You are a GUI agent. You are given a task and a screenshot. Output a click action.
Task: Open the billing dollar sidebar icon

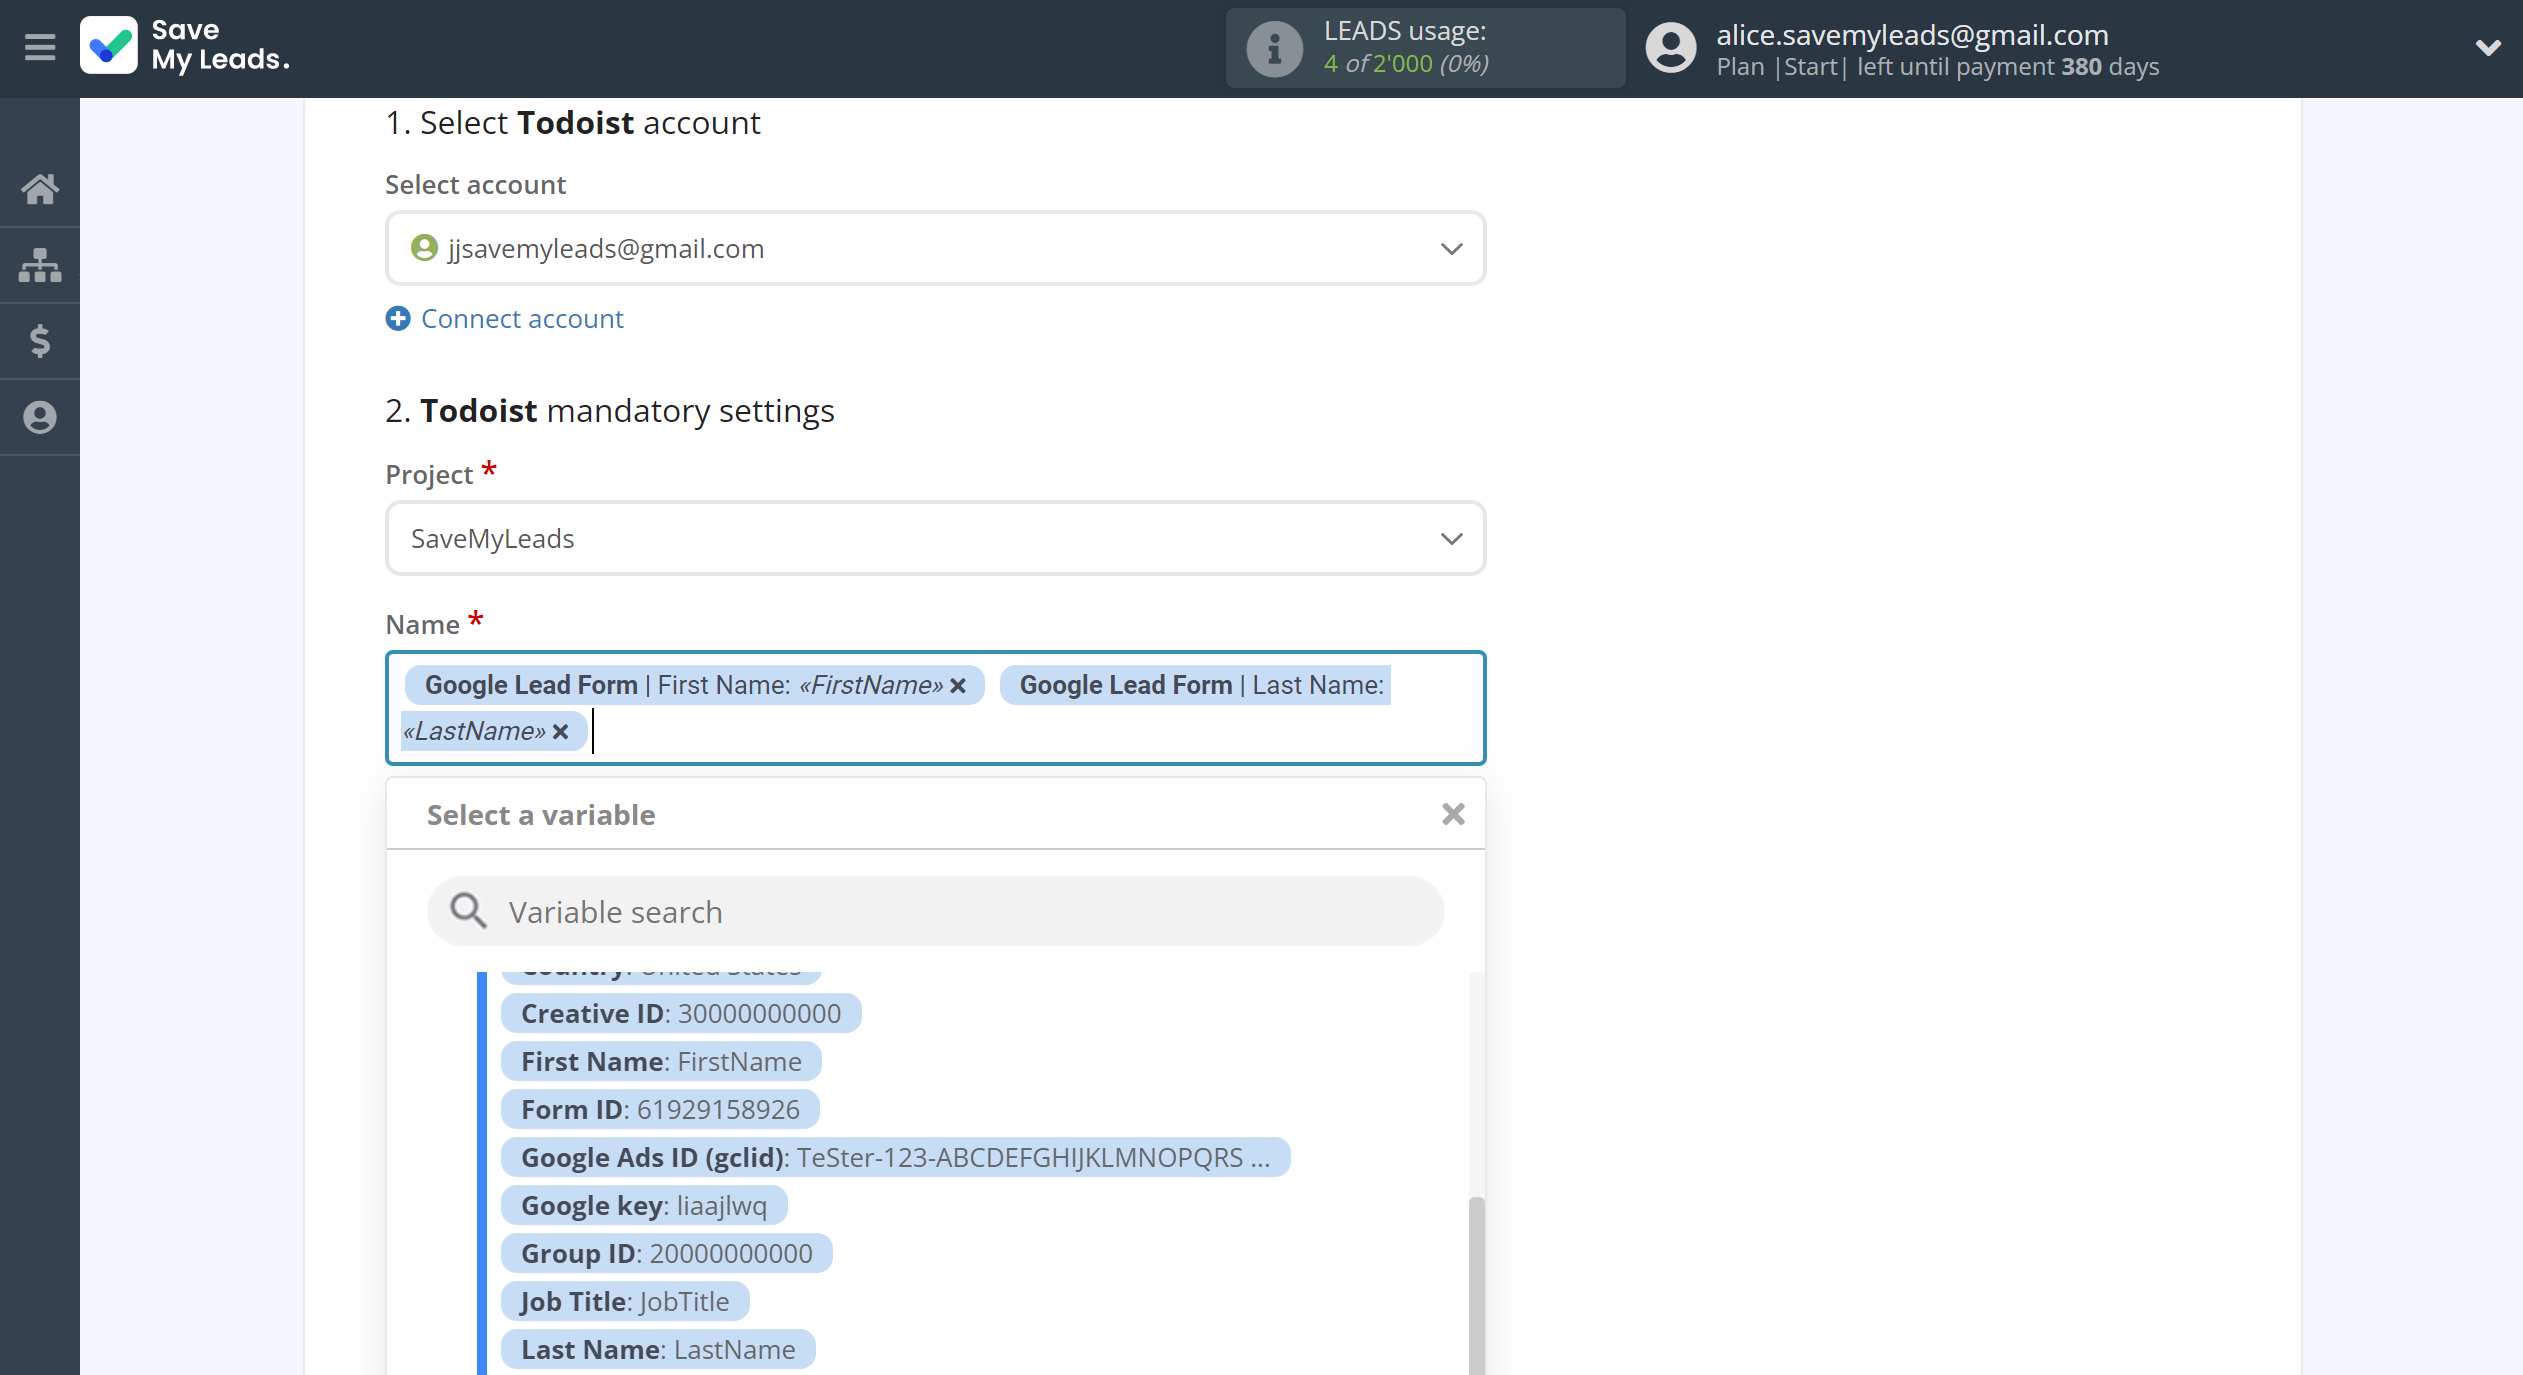pos(40,341)
